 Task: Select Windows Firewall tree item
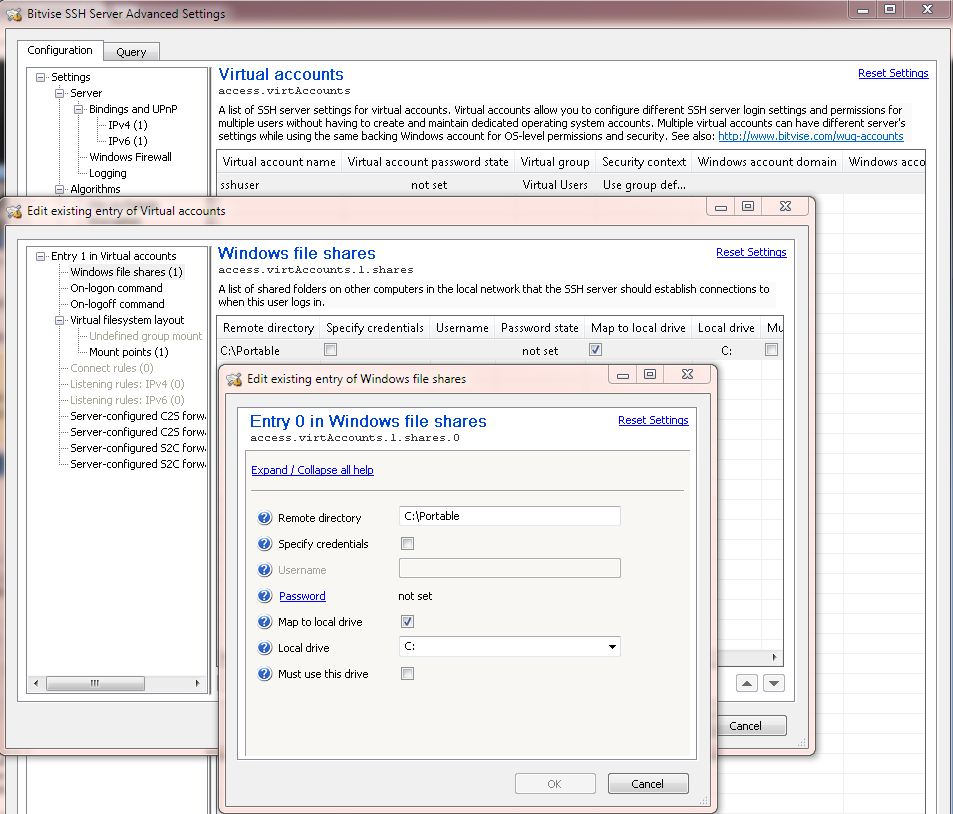click(x=130, y=157)
